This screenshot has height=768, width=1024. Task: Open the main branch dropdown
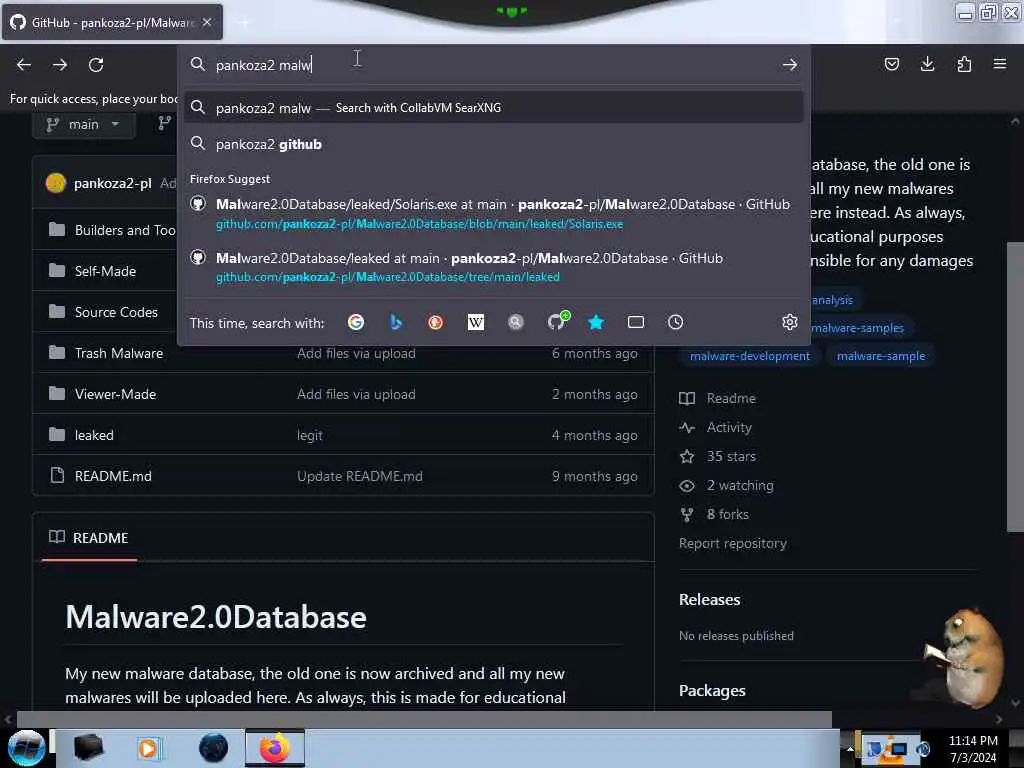pos(84,124)
